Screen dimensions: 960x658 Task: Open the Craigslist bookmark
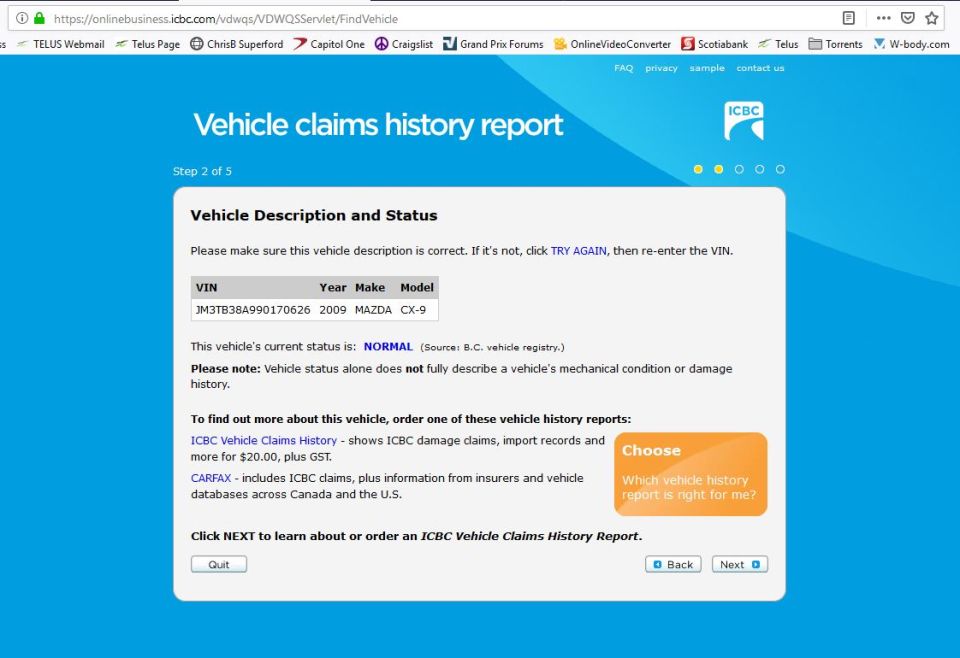click(x=404, y=44)
